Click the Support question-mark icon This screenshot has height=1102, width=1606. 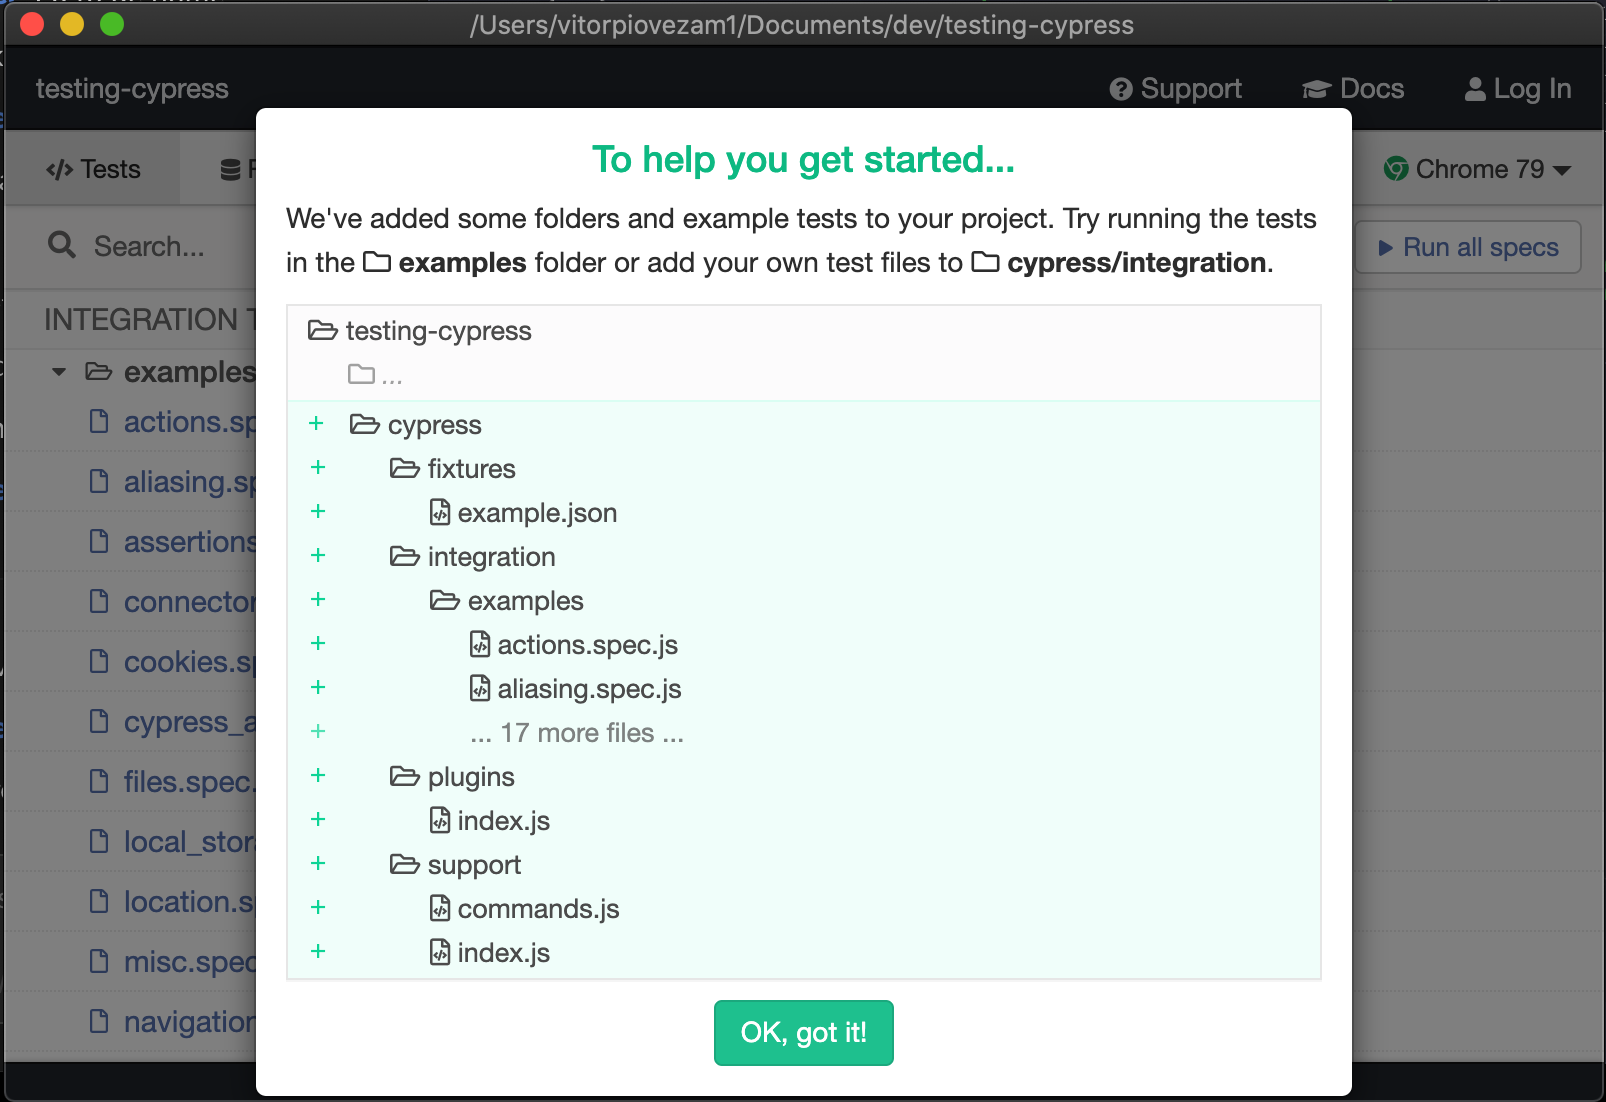(x=1121, y=90)
